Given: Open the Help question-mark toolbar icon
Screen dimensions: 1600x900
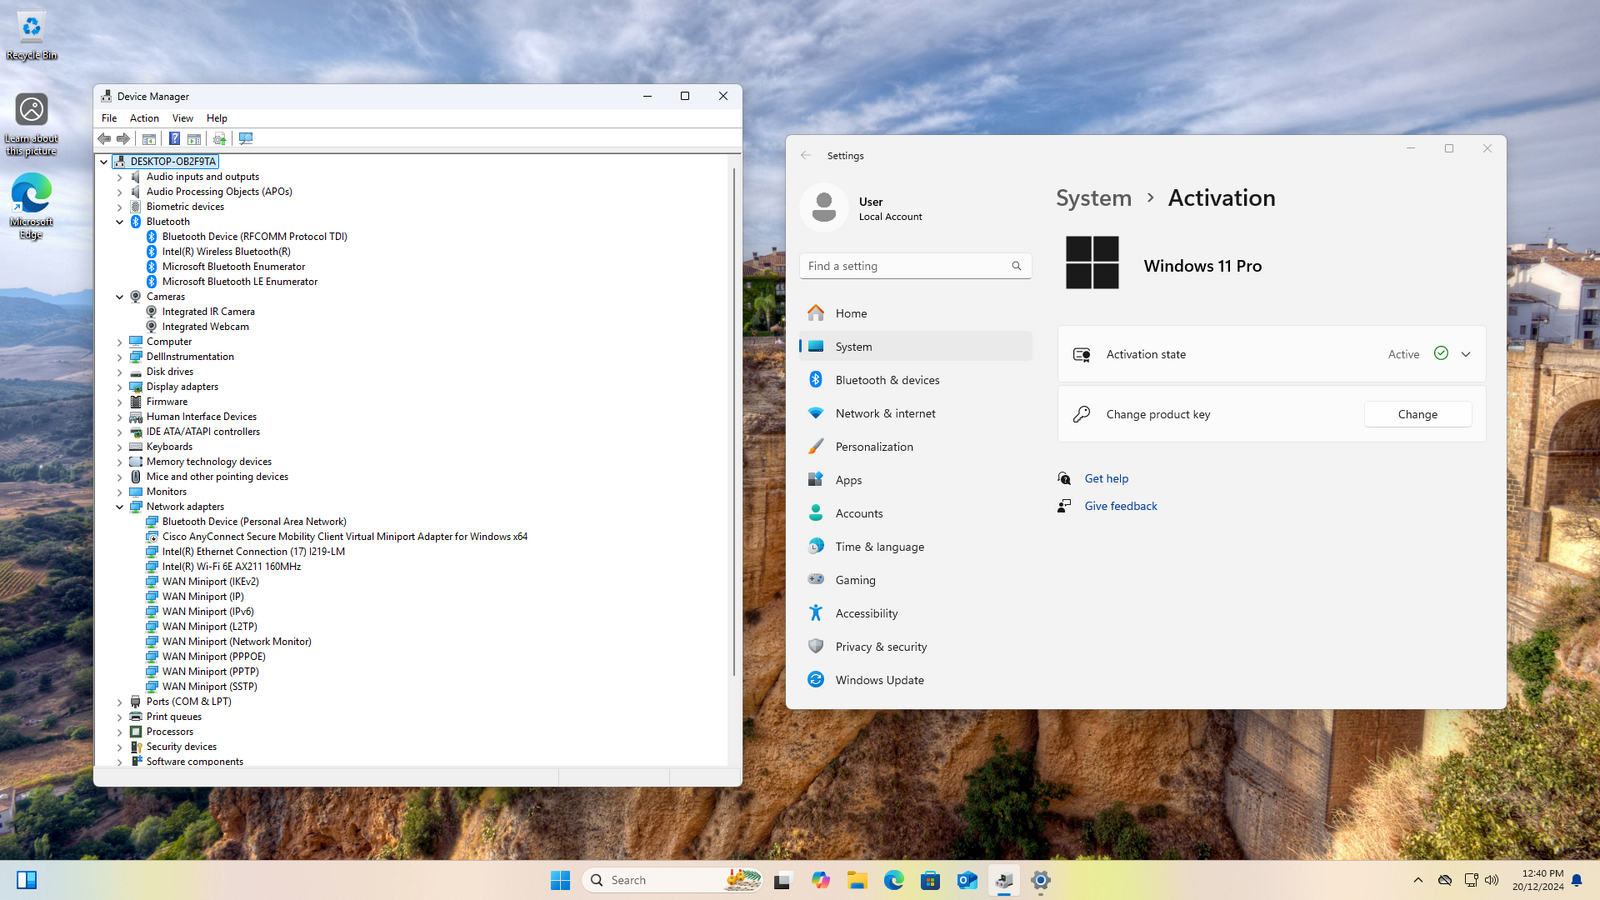Looking at the screenshot, I should 174,139.
